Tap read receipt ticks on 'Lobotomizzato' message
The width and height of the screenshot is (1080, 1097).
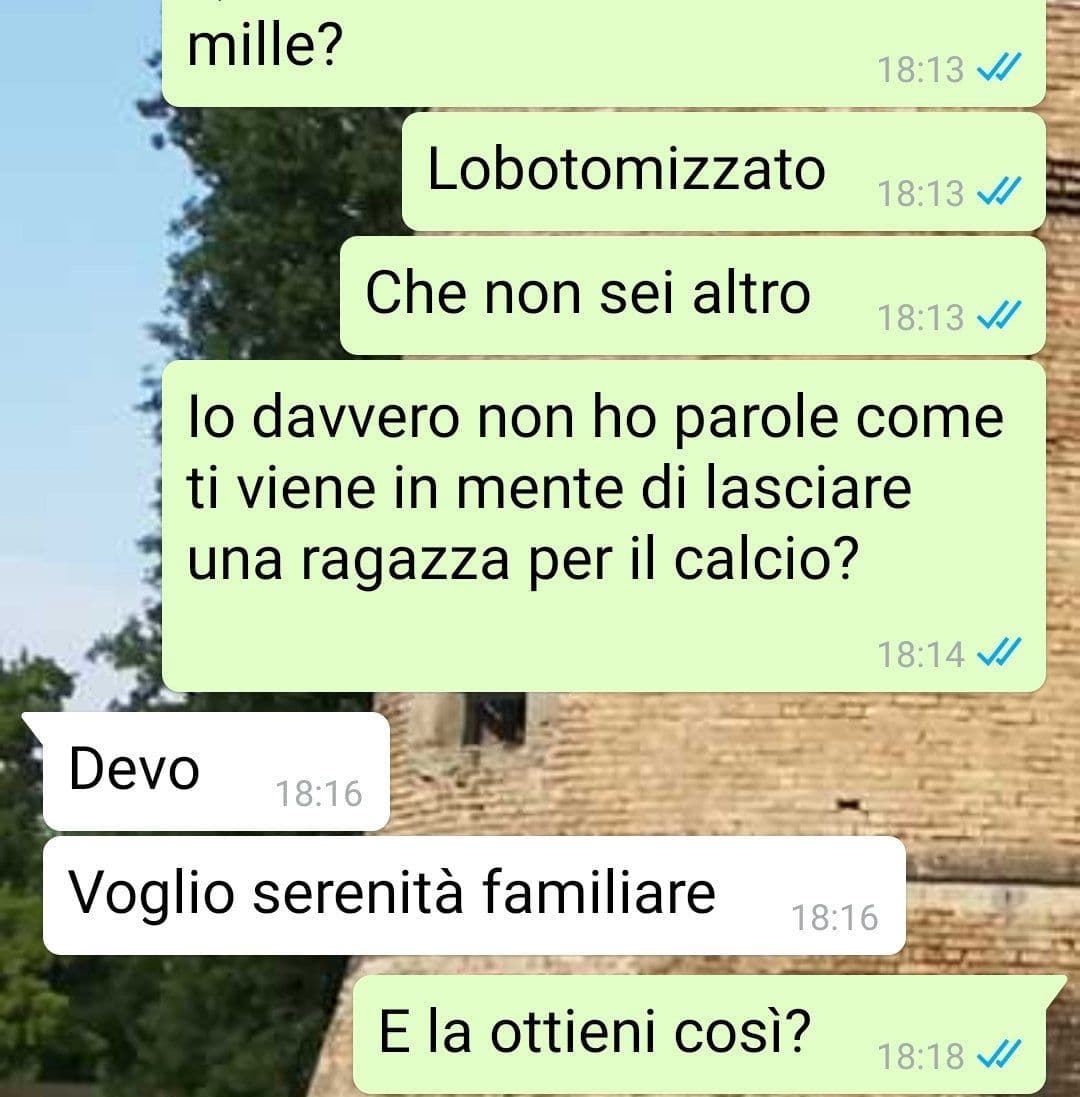point(999,190)
